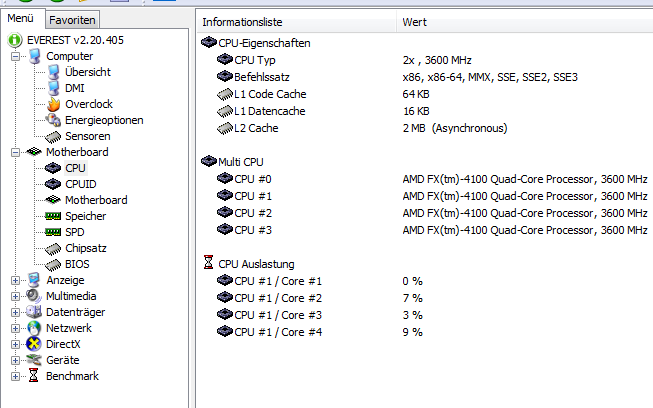Open Energieoptionen in the tree

(104, 120)
